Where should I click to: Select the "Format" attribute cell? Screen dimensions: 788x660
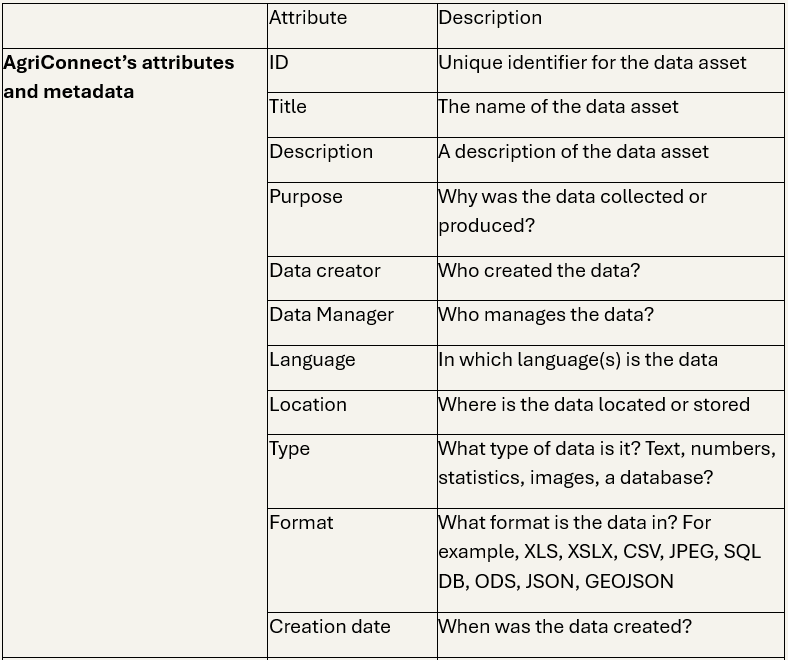(x=301, y=523)
